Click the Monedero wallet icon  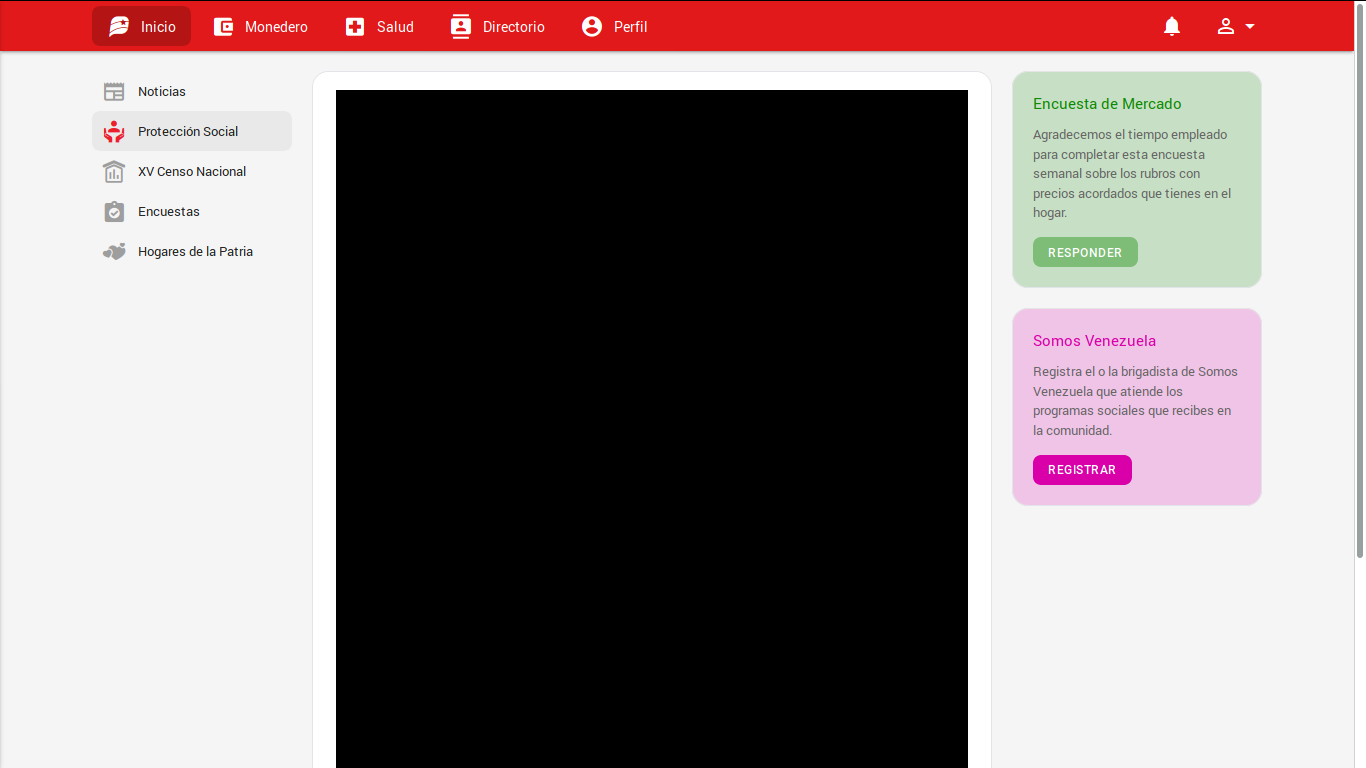coord(223,27)
